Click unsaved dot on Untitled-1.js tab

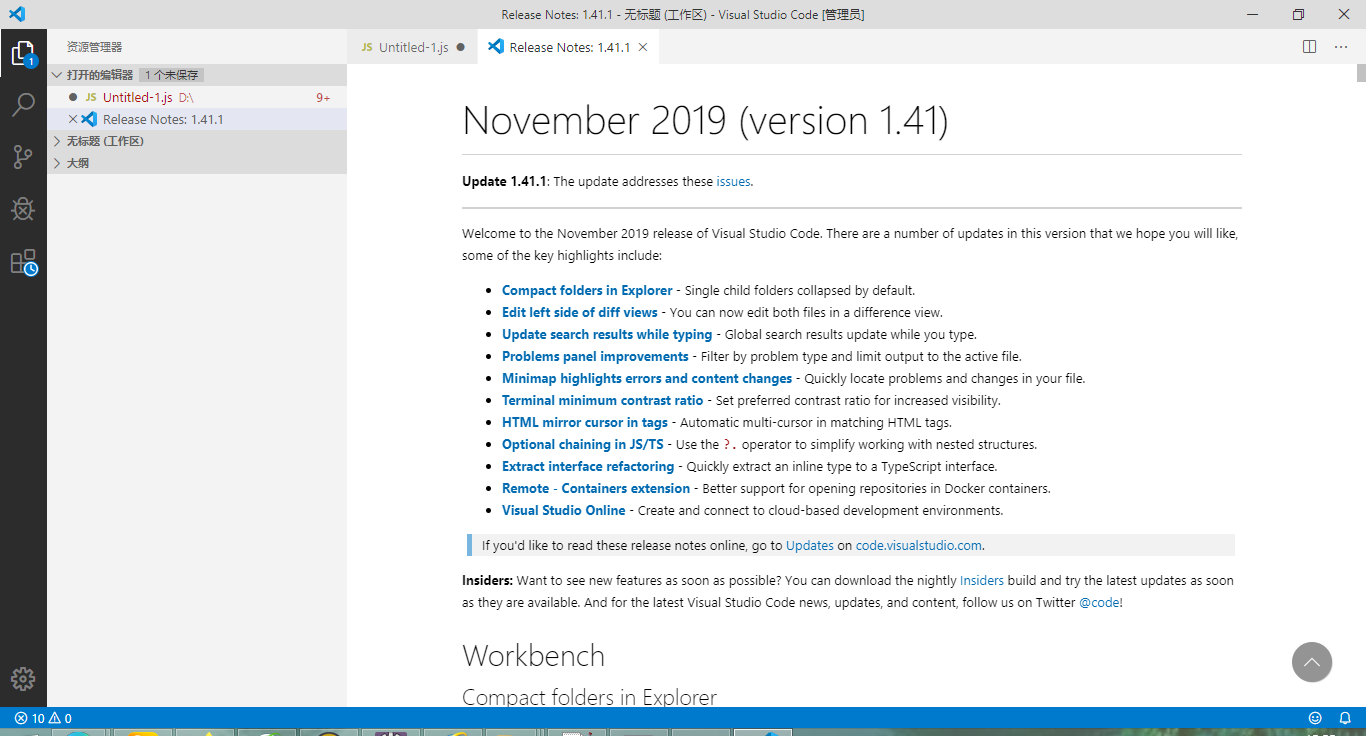[460, 47]
